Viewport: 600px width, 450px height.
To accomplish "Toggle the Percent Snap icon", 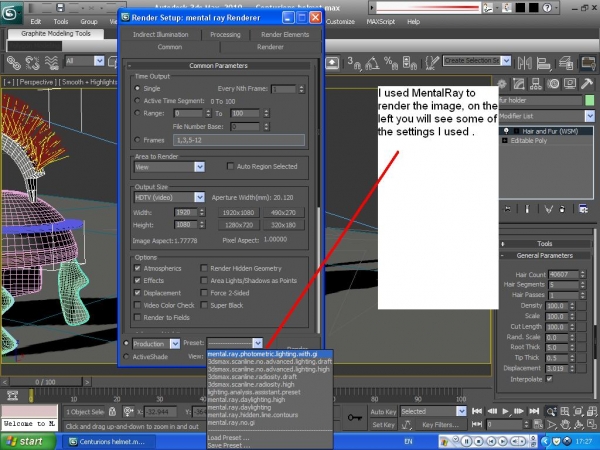I will pos(391,63).
